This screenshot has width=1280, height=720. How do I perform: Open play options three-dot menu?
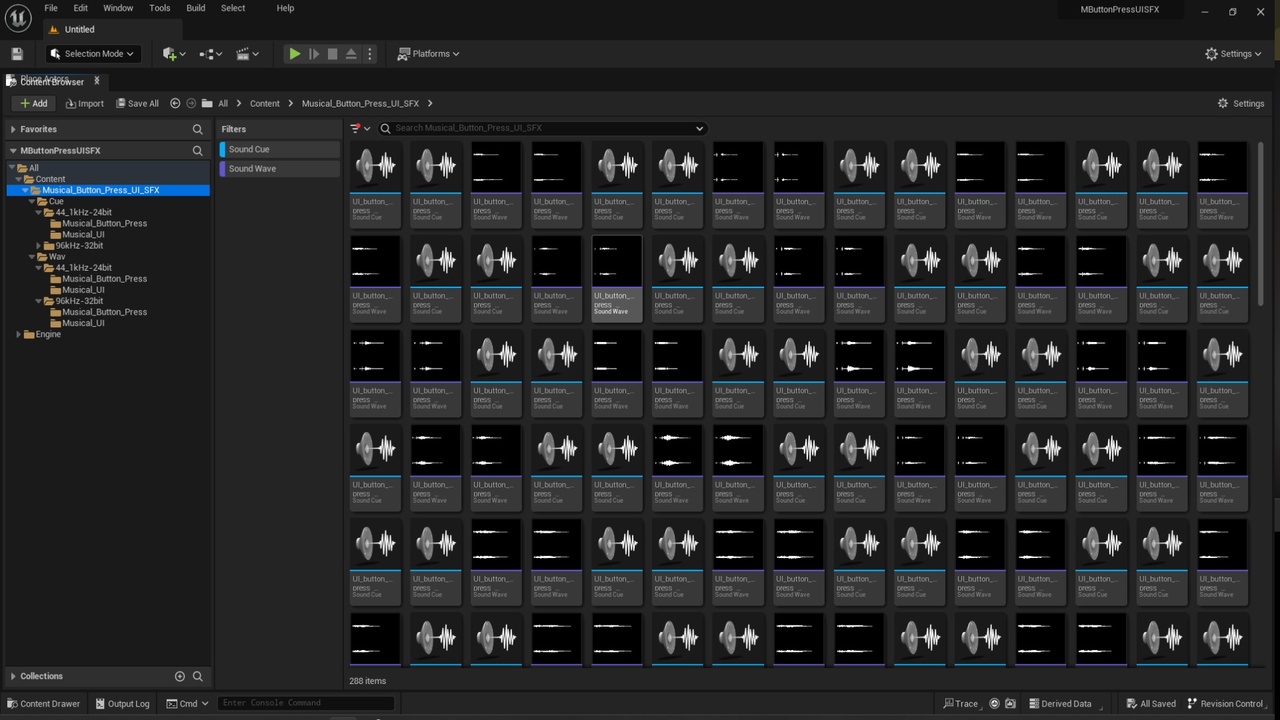(x=369, y=54)
